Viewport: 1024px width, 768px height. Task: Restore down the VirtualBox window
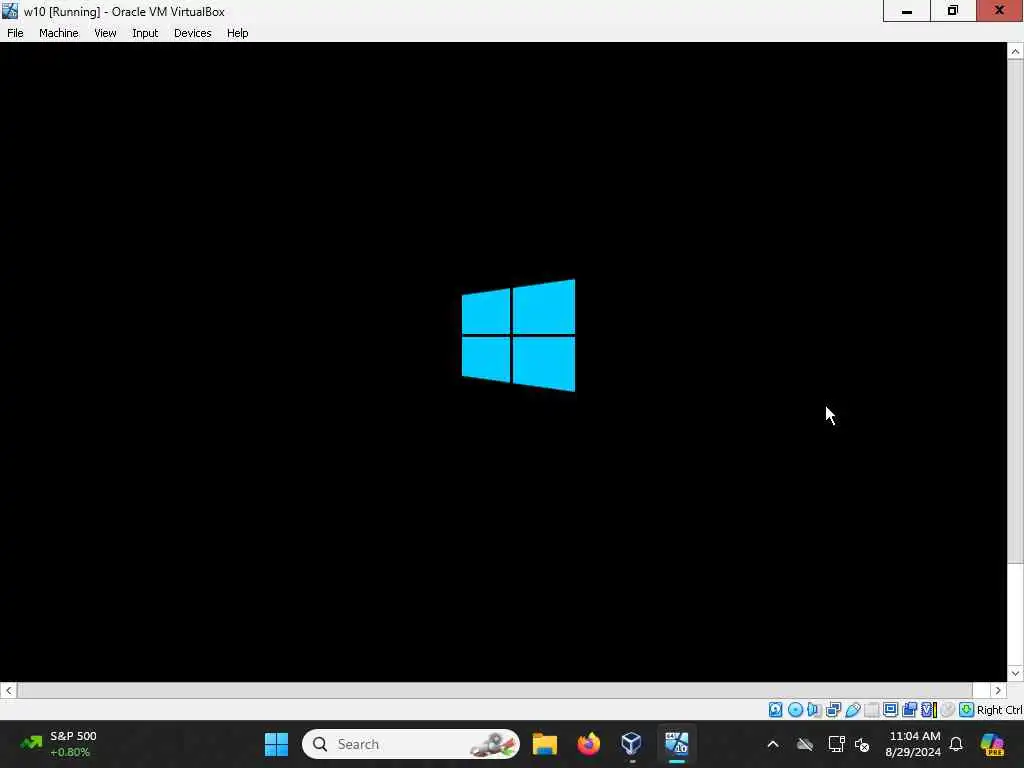pyautogui.click(x=953, y=11)
